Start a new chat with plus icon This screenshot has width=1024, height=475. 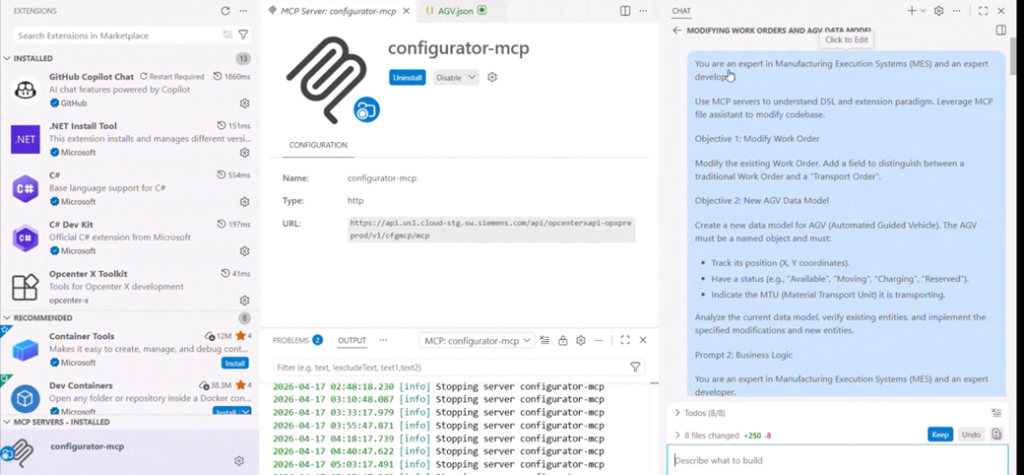pos(912,11)
